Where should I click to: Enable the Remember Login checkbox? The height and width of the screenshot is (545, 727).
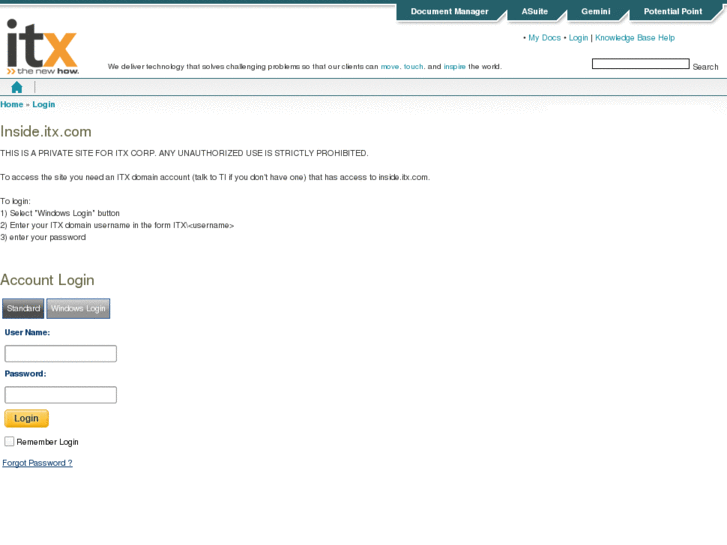(x=9, y=441)
